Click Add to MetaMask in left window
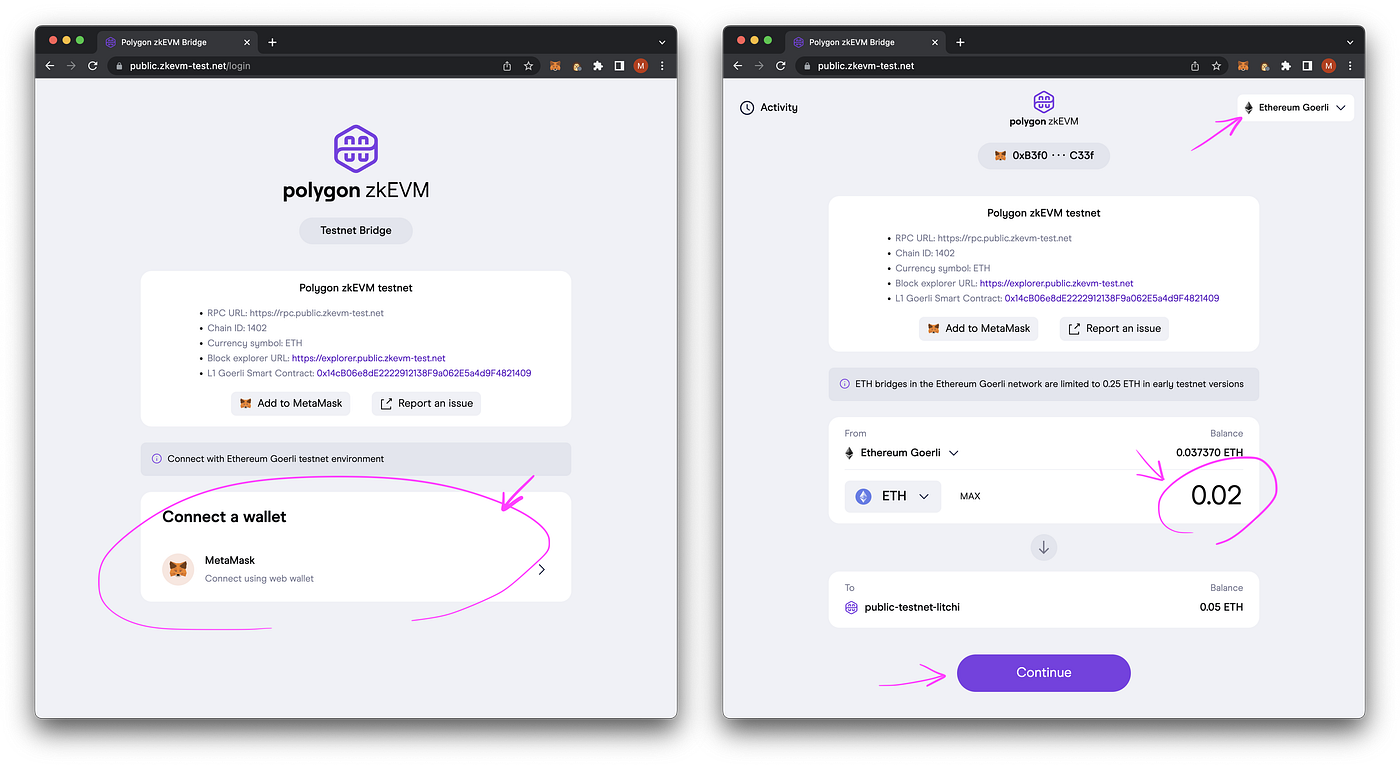Viewport: 1400px width, 768px height. point(291,403)
